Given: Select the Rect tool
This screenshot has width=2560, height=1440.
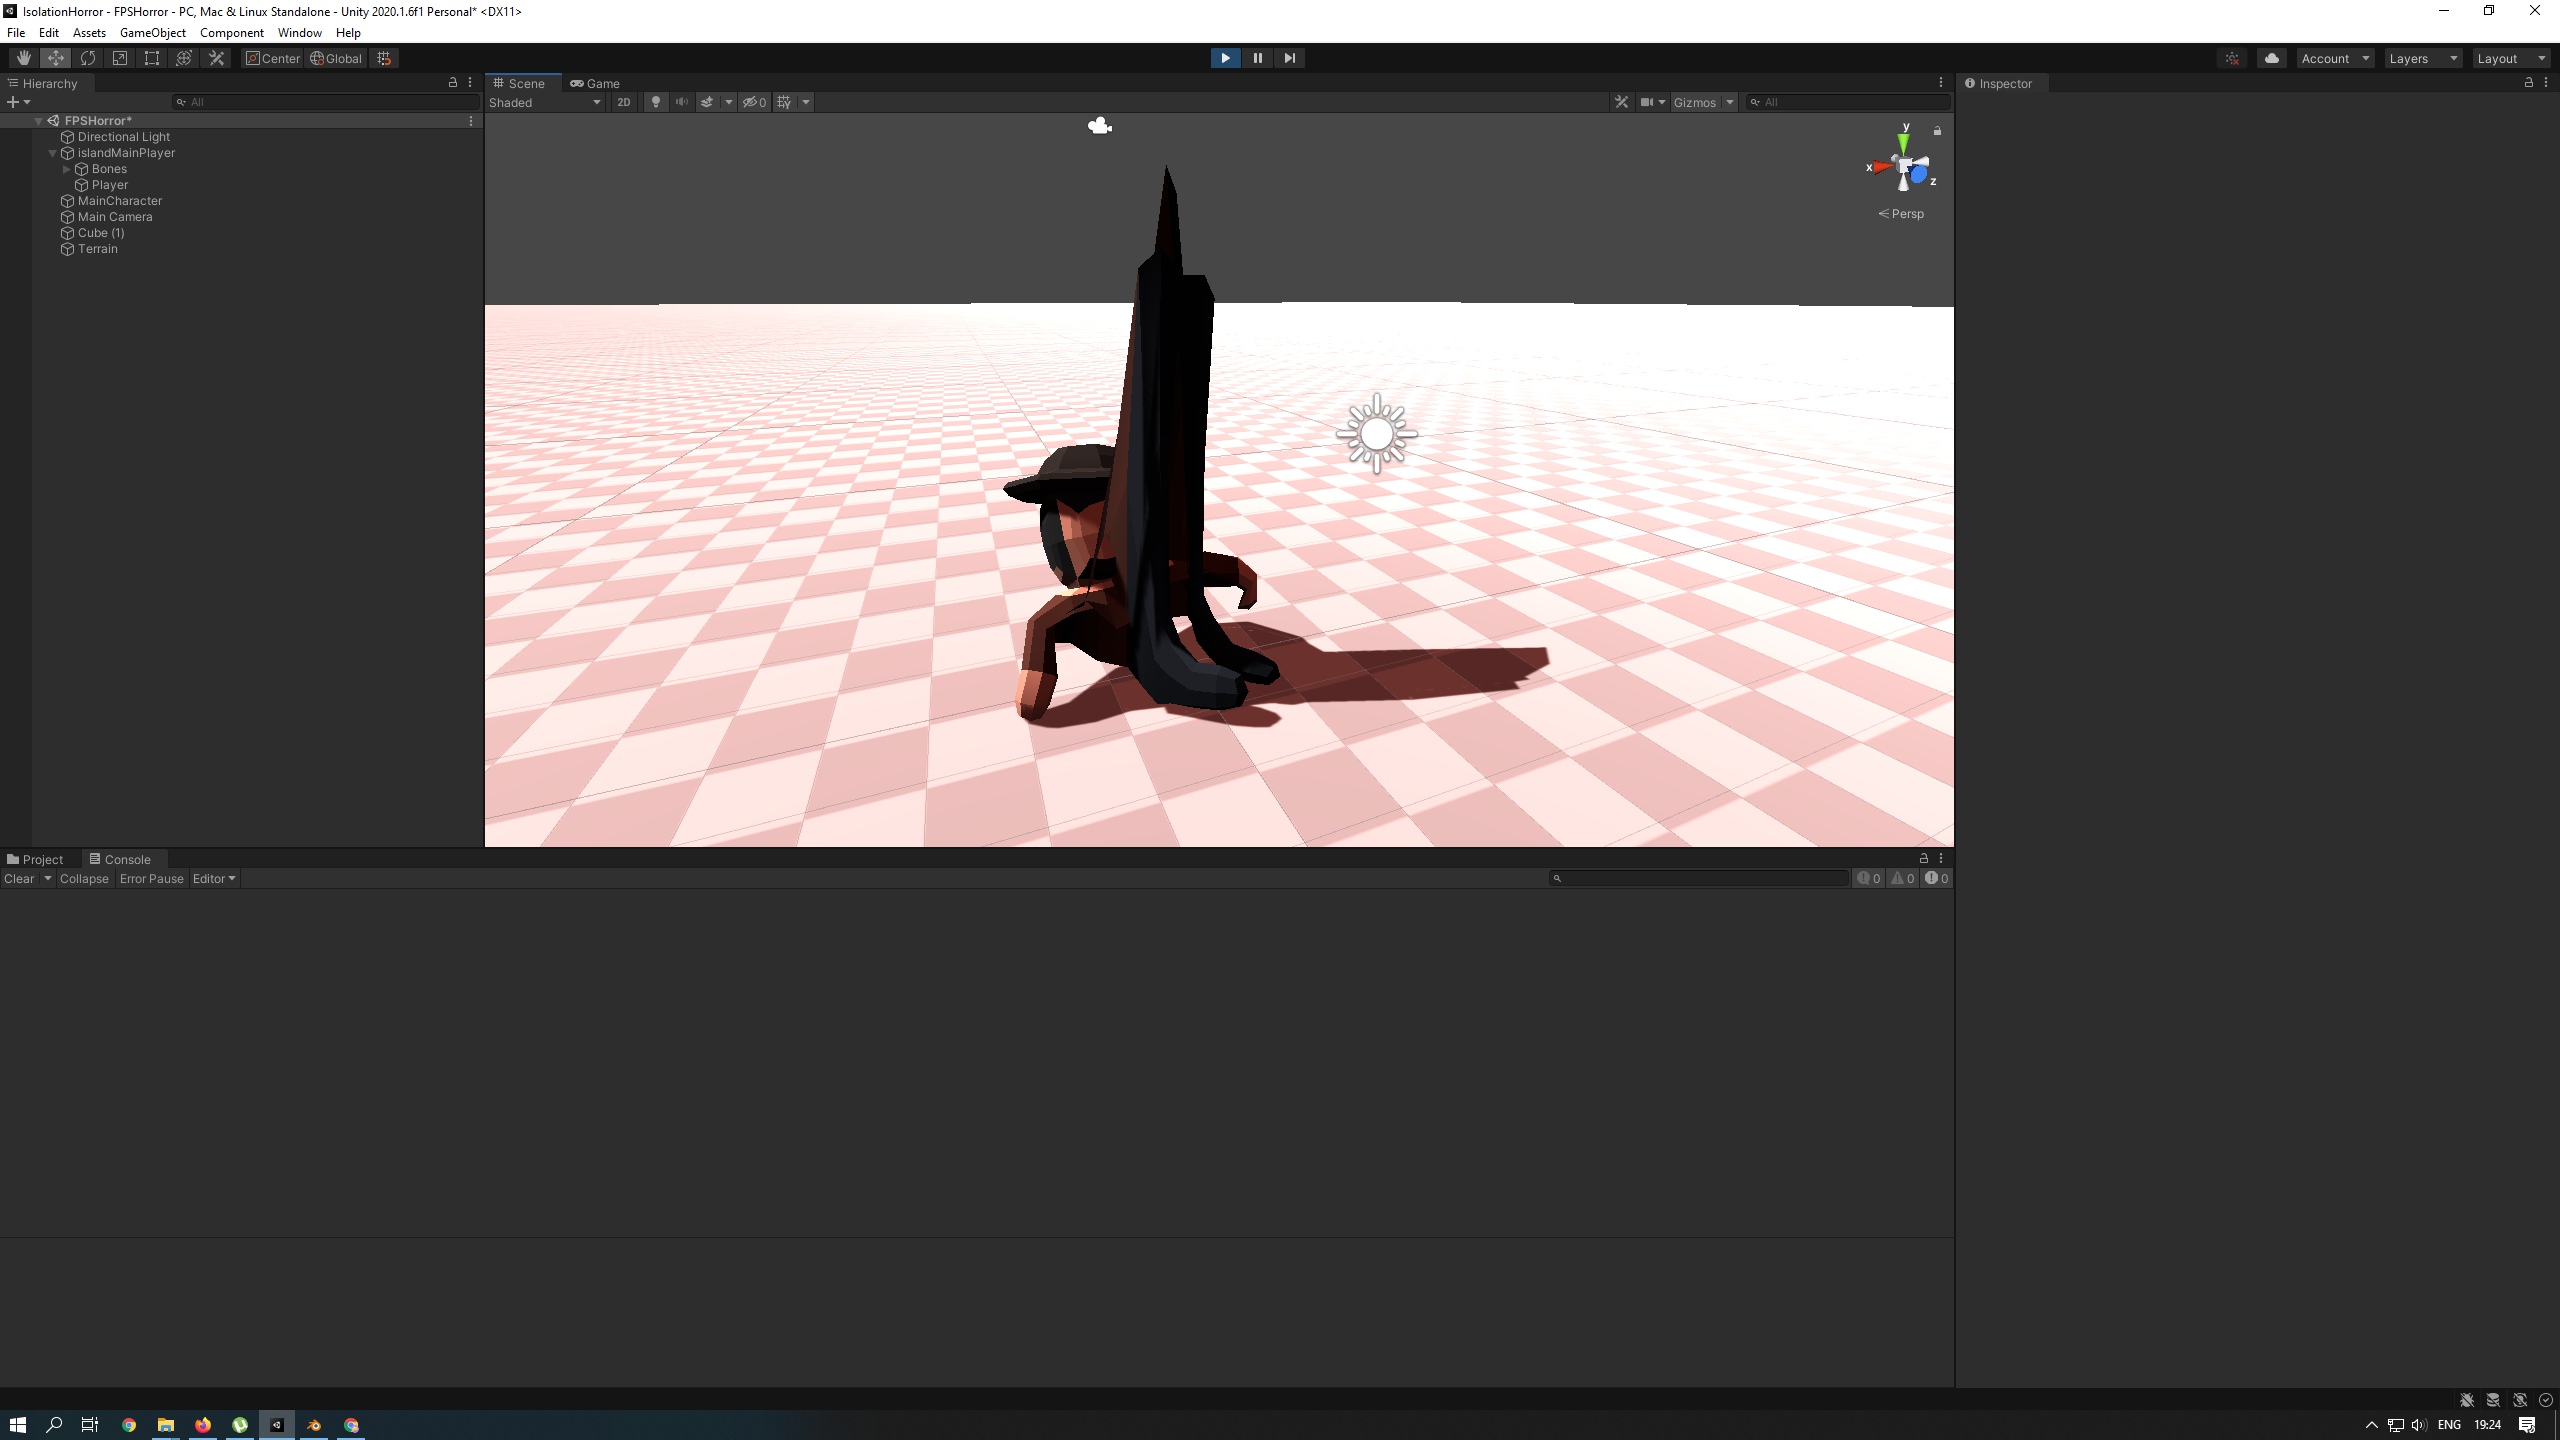Looking at the screenshot, I should pos(152,58).
